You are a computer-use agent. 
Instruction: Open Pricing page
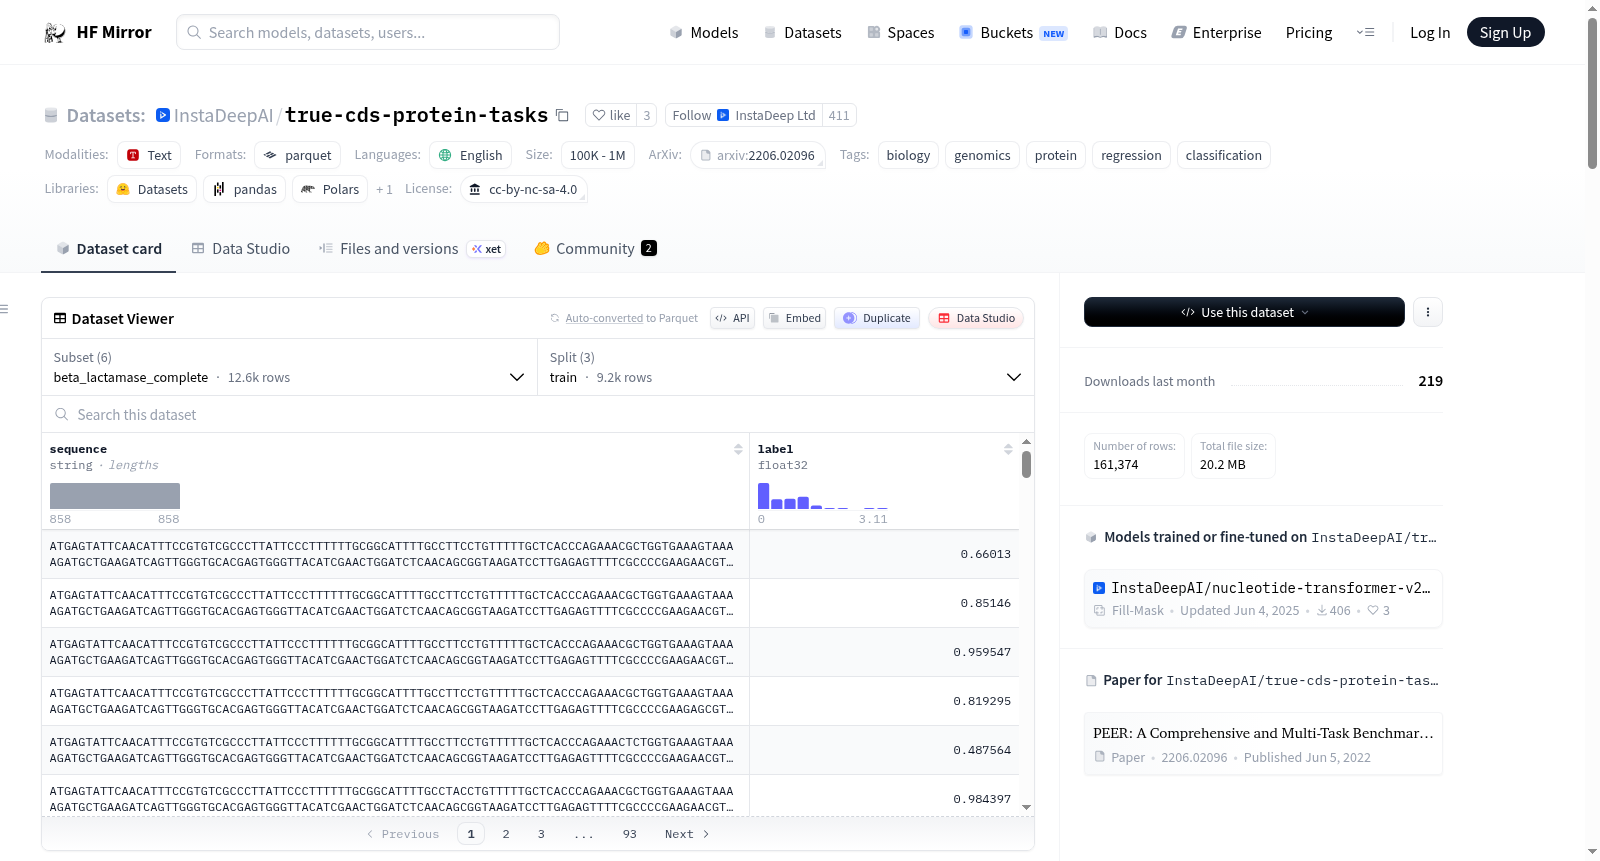[1309, 33]
